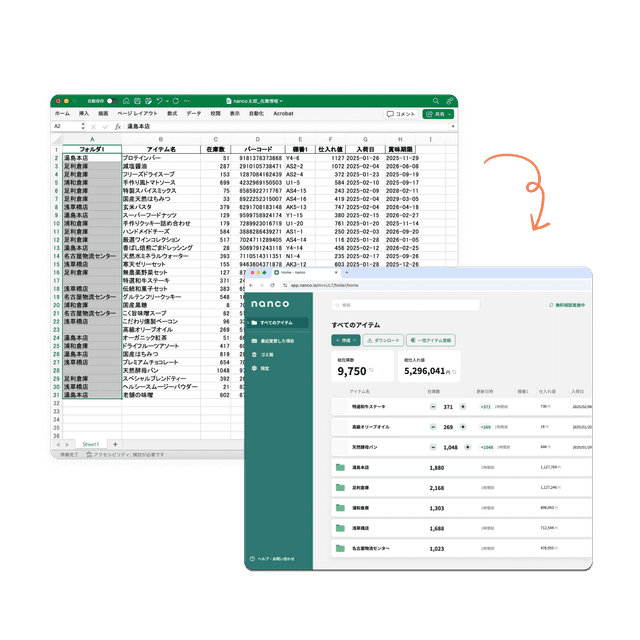Decrease 高級オリーブオイル stock with minus button

(433, 427)
